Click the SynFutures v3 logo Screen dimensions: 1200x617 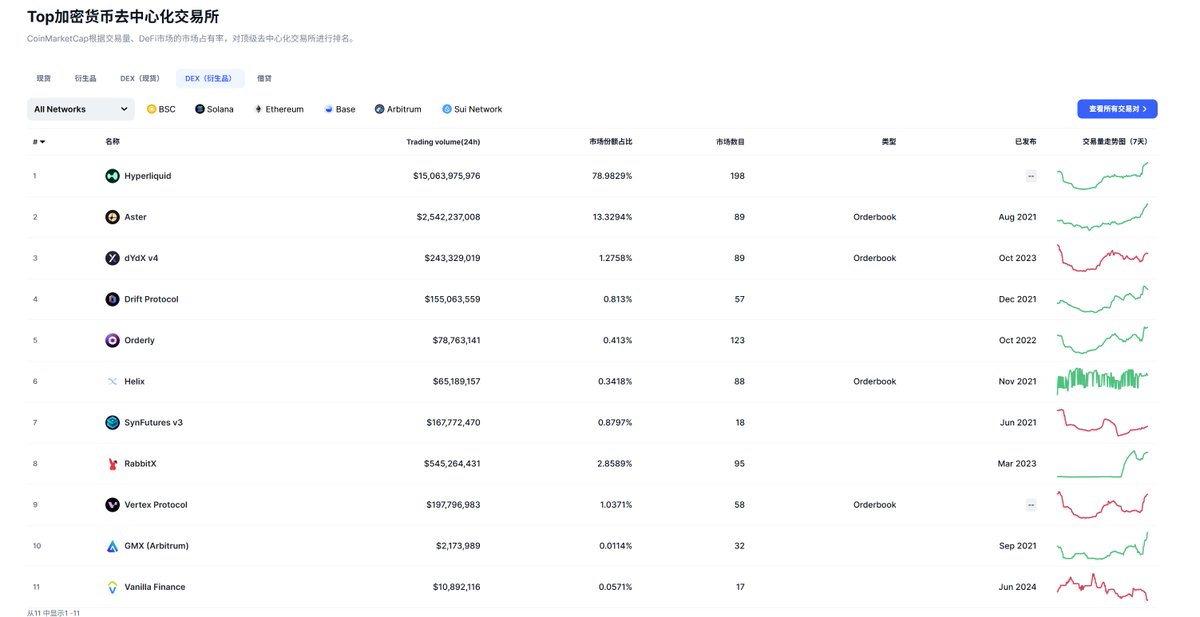click(x=112, y=422)
